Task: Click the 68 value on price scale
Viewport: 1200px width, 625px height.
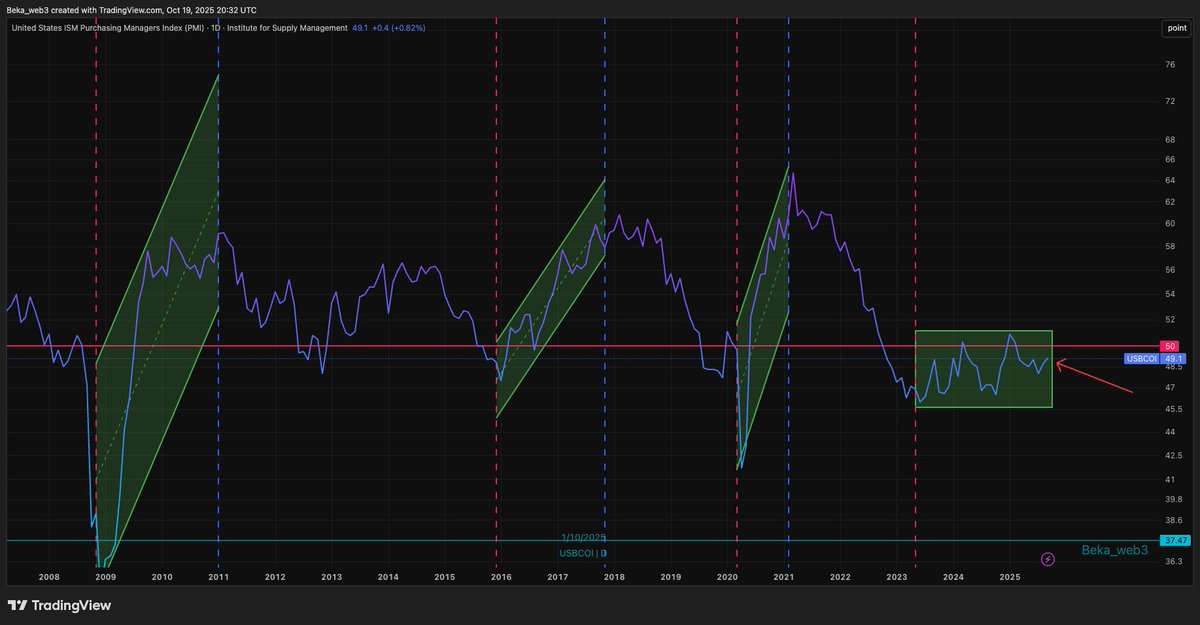Action: pos(1170,140)
